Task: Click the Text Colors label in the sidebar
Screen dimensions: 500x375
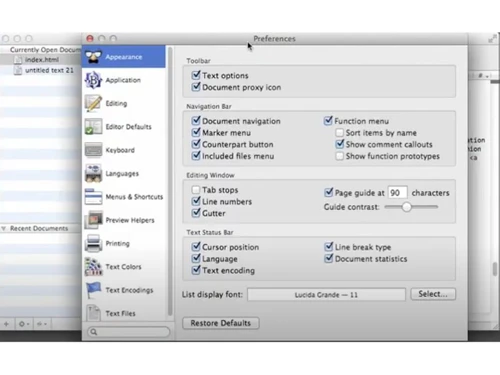Action: click(x=123, y=267)
